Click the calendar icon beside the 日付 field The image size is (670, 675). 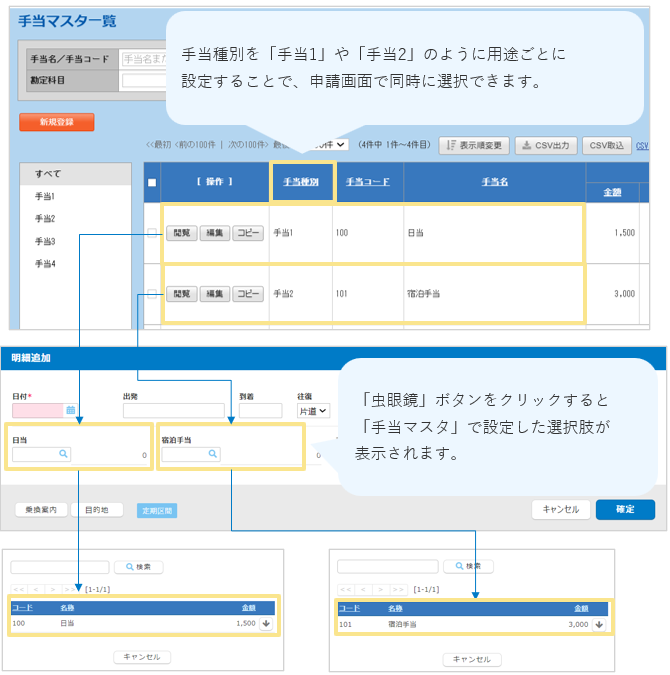click(71, 410)
